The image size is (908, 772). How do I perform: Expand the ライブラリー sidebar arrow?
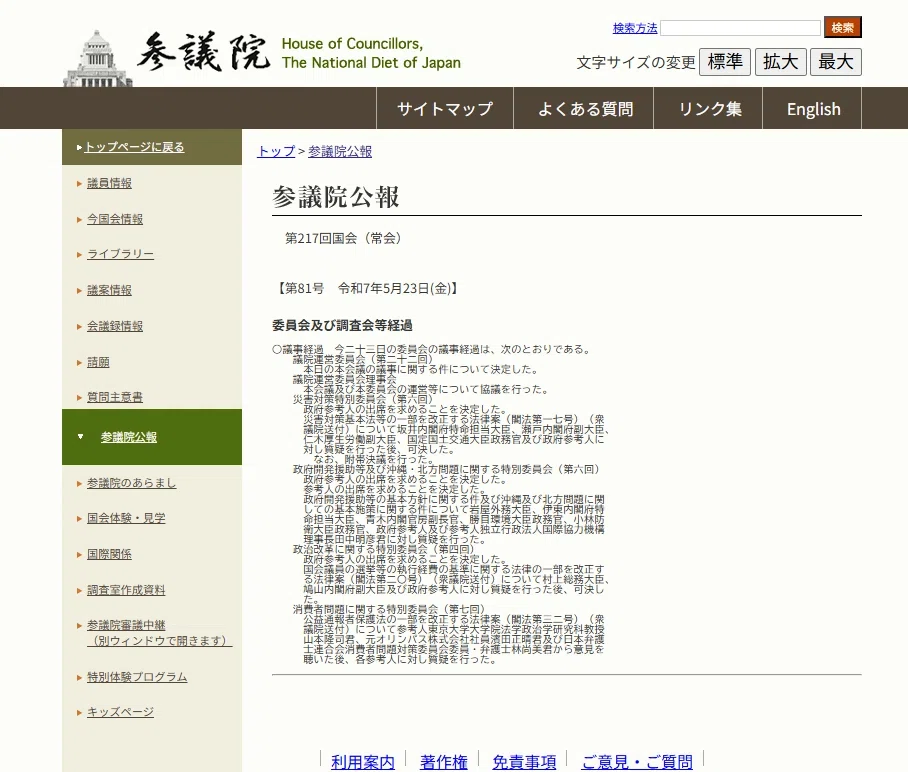tap(79, 254)
